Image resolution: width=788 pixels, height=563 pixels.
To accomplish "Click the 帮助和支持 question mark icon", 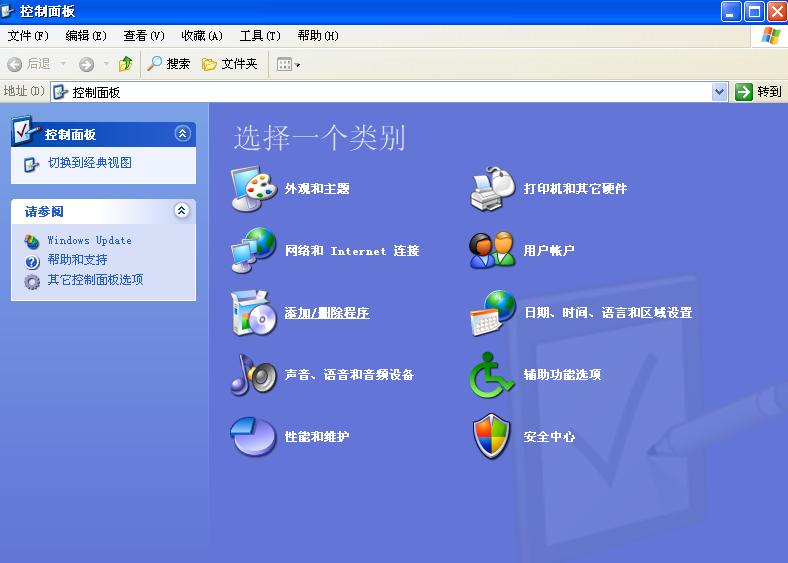I will (32, 262).
